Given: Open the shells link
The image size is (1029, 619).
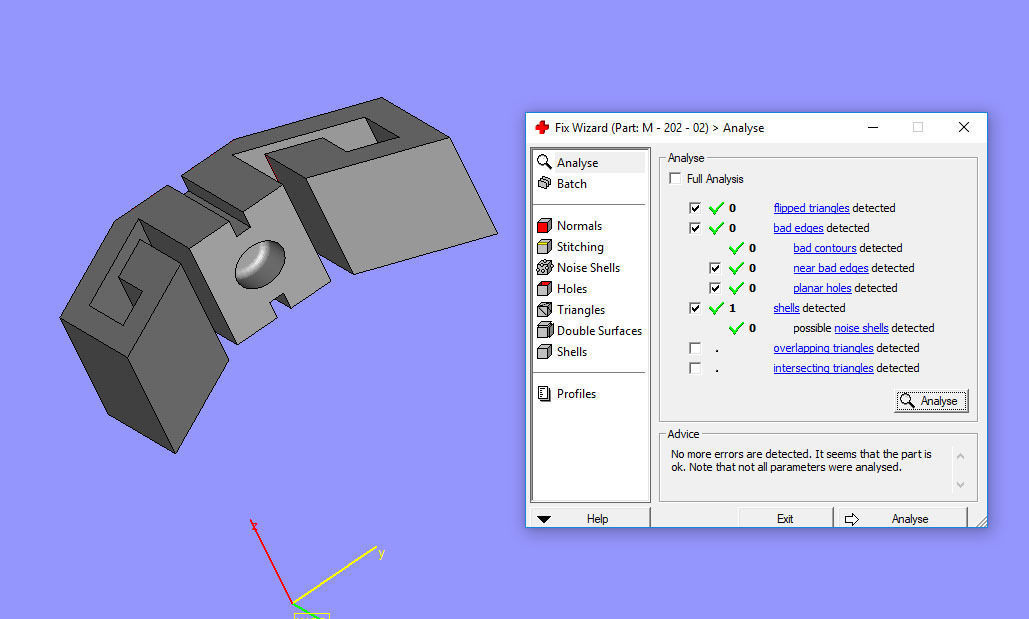Looking at the screenshot, I should tap(786, 308).
